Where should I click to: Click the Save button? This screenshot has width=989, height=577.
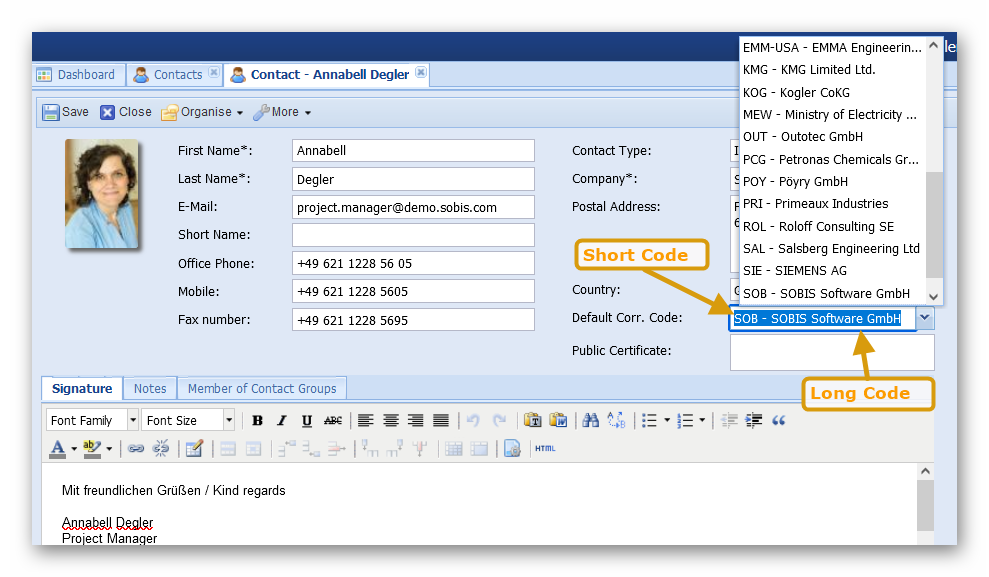[x=65, y=112]
